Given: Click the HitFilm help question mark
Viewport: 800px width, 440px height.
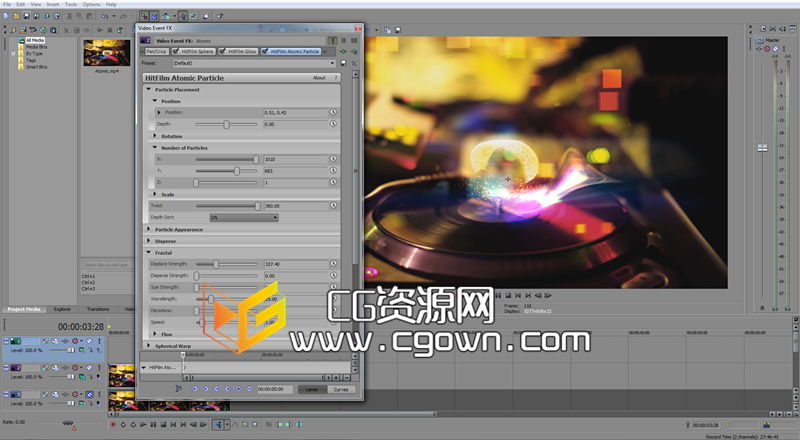Looking at the screenshot, I should [x=336, y=78].
